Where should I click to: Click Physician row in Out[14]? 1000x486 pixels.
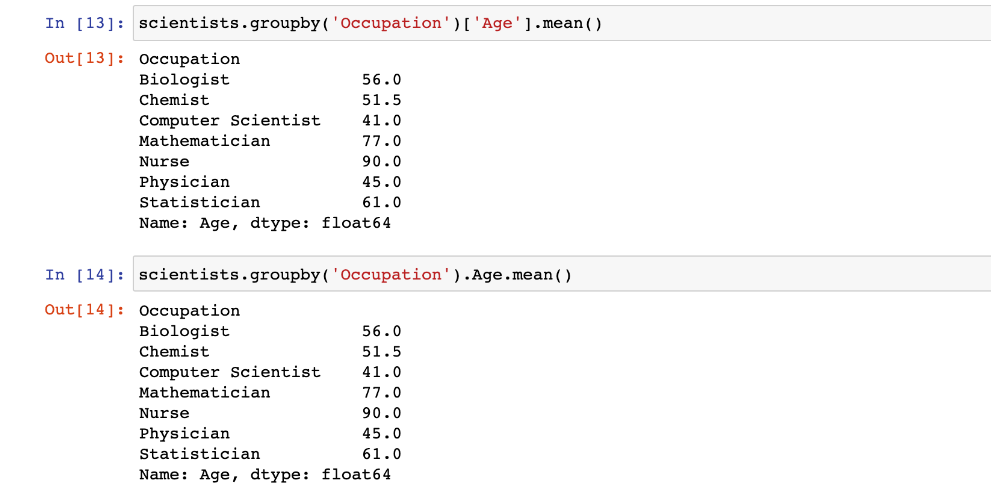(270, 433)
